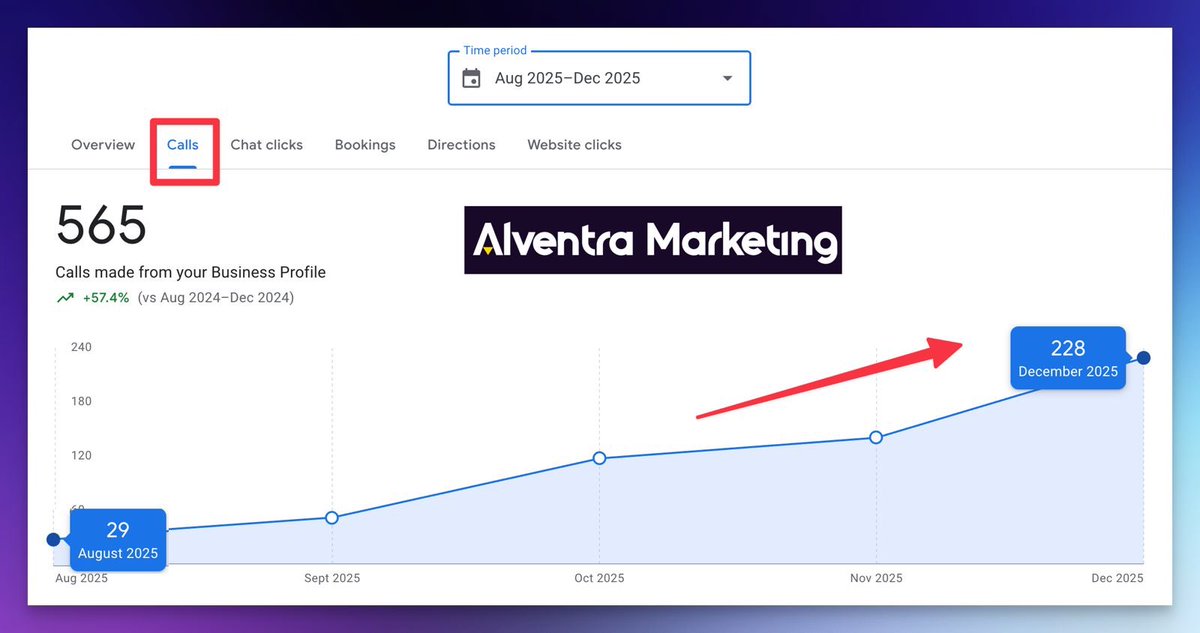Viewport: 1200px width, 633px height.
Task: Go to the Bookings tab
Action: tap(365, 145)
